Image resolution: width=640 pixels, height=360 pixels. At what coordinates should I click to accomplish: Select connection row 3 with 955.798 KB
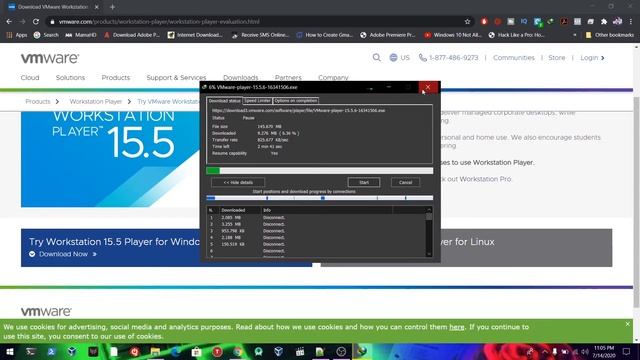click(x=317, y=231)
